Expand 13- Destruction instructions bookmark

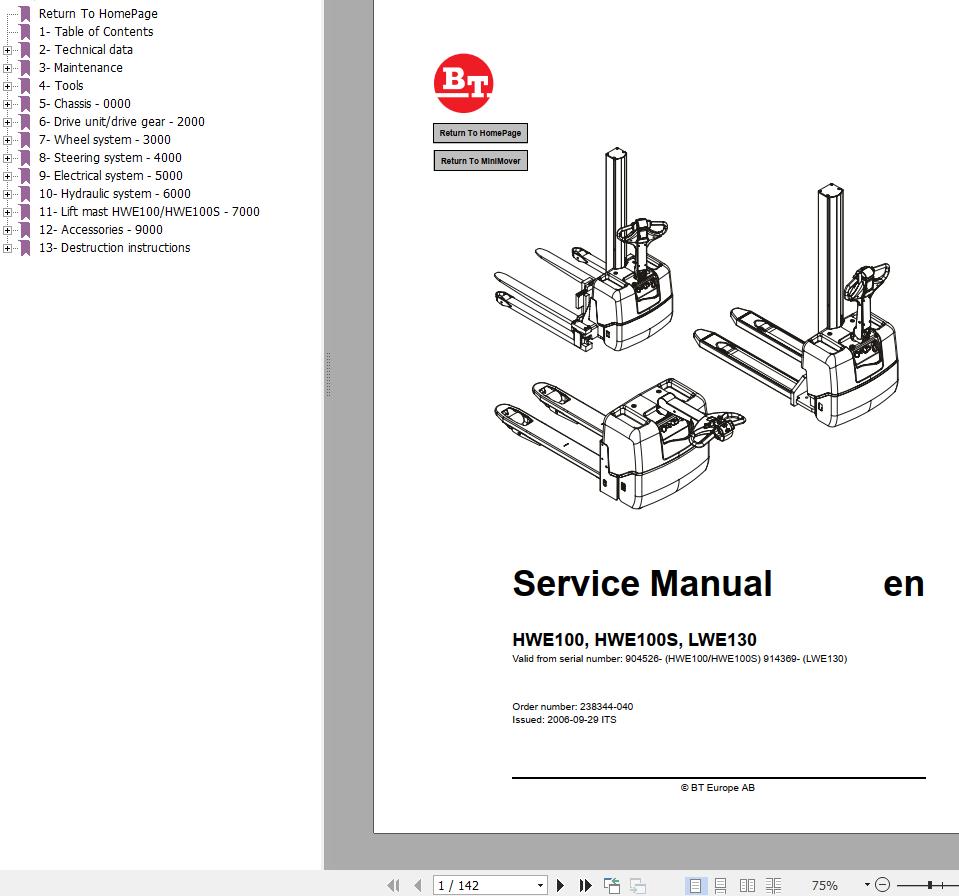pyautogui.click(x=7, y=248)
